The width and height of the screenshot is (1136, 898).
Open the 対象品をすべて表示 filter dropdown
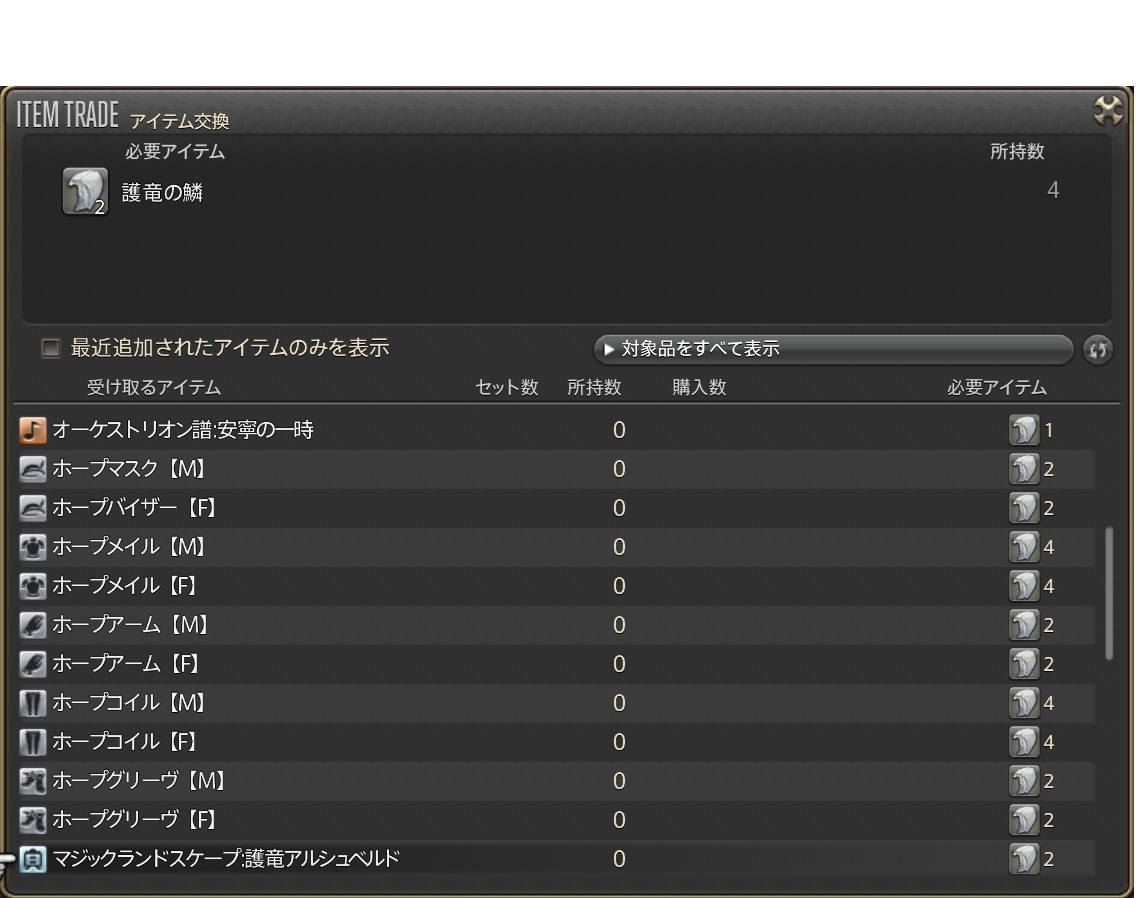[x=832, y=349]
